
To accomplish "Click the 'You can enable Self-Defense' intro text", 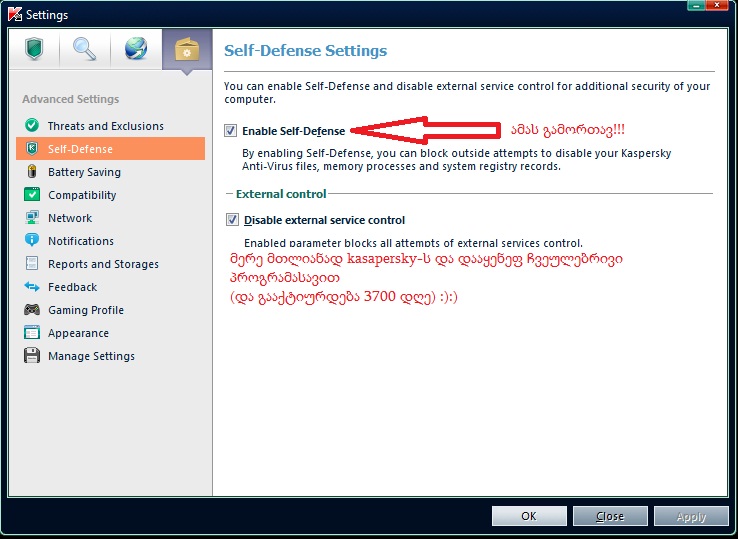I will click(x=467, y=93).
